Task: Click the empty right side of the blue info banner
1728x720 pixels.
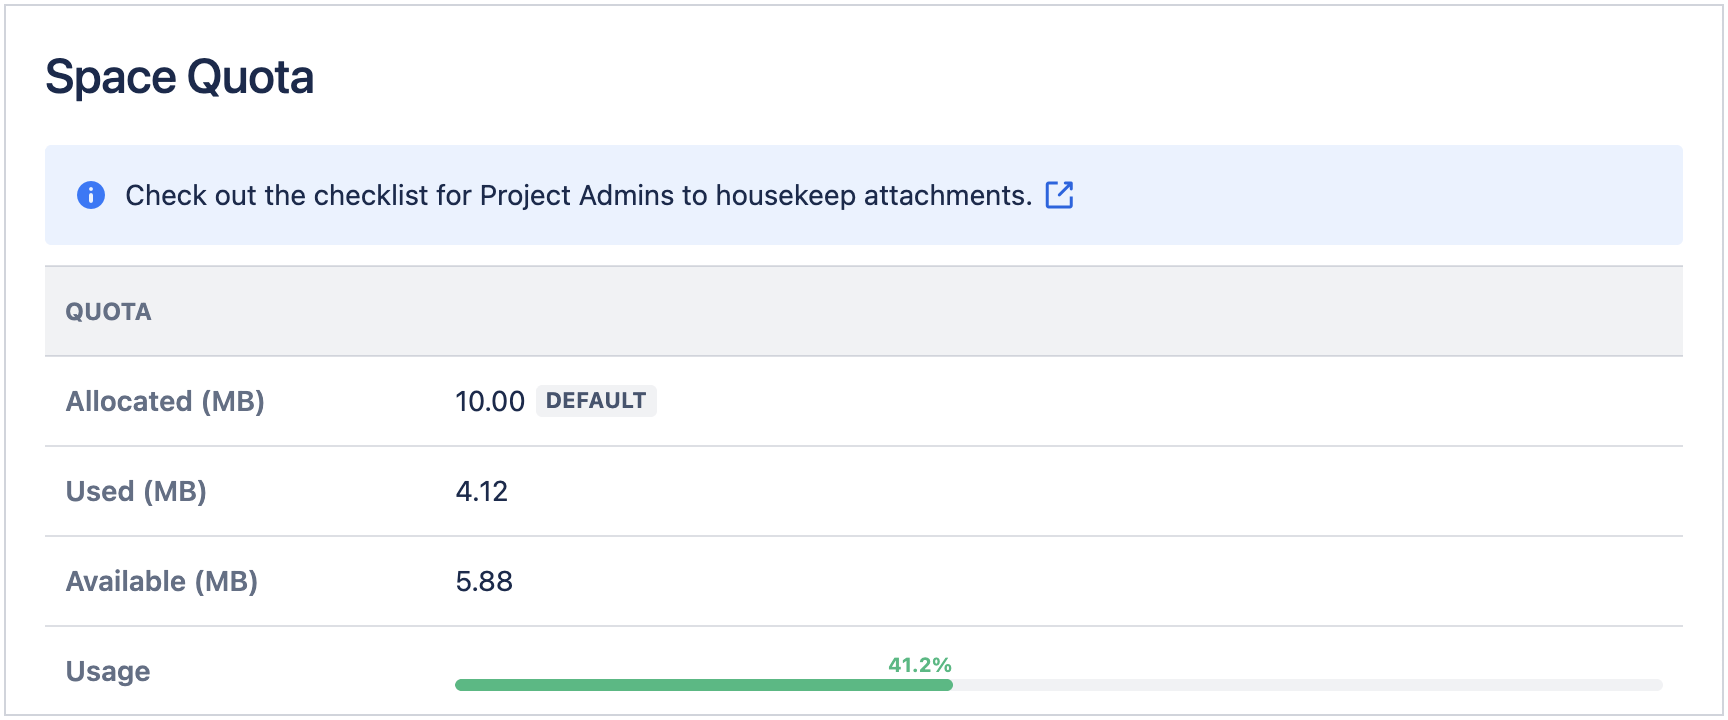Action: click(x=1400, y=195)
